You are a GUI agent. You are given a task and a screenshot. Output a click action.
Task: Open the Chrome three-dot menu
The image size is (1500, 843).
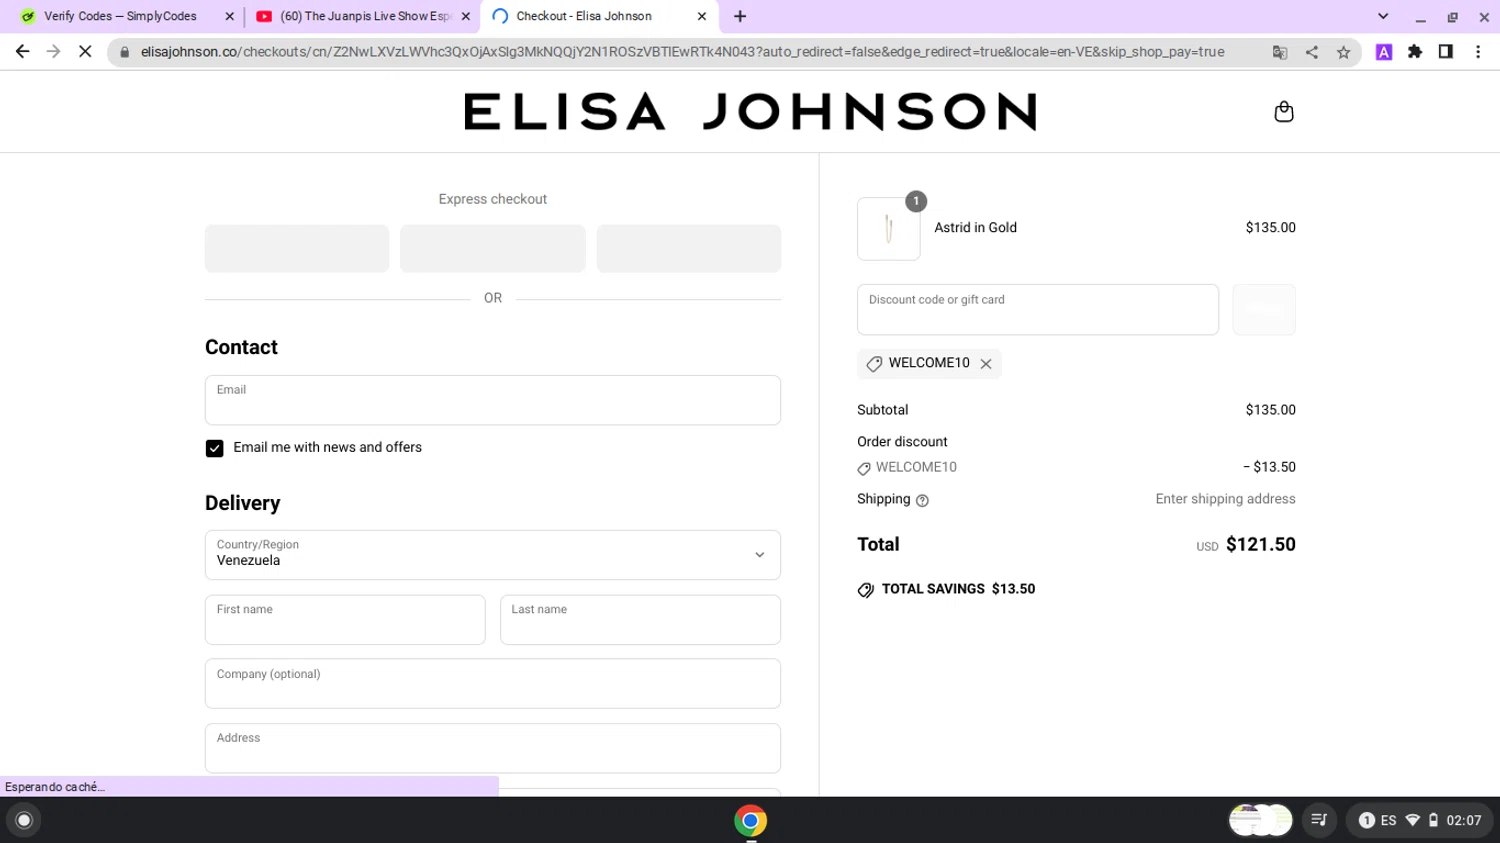1478,52
